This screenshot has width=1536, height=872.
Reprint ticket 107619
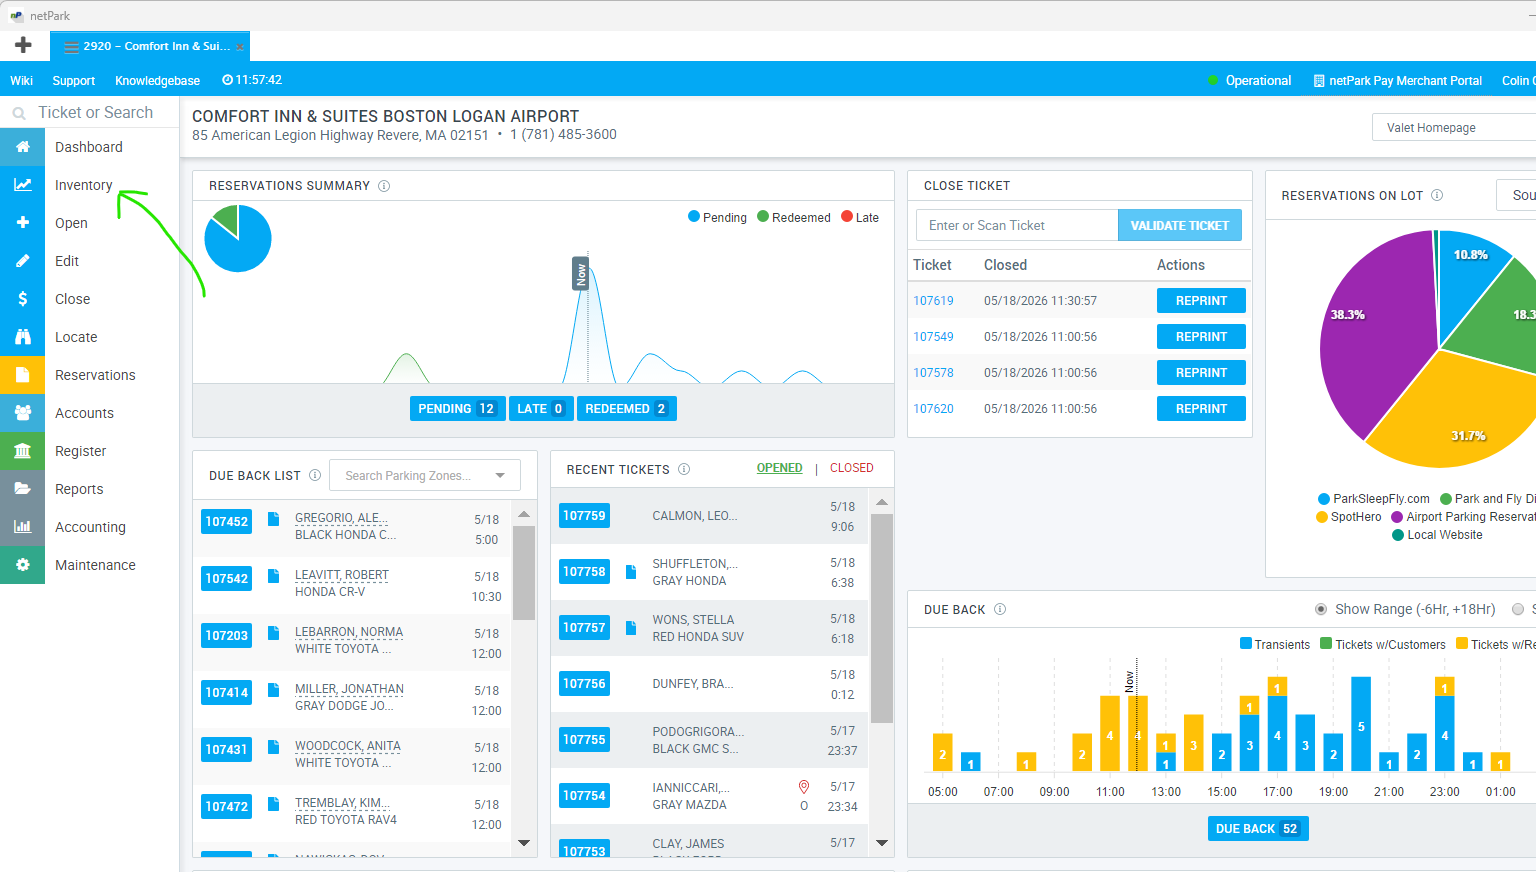[x=1201, y=301]
